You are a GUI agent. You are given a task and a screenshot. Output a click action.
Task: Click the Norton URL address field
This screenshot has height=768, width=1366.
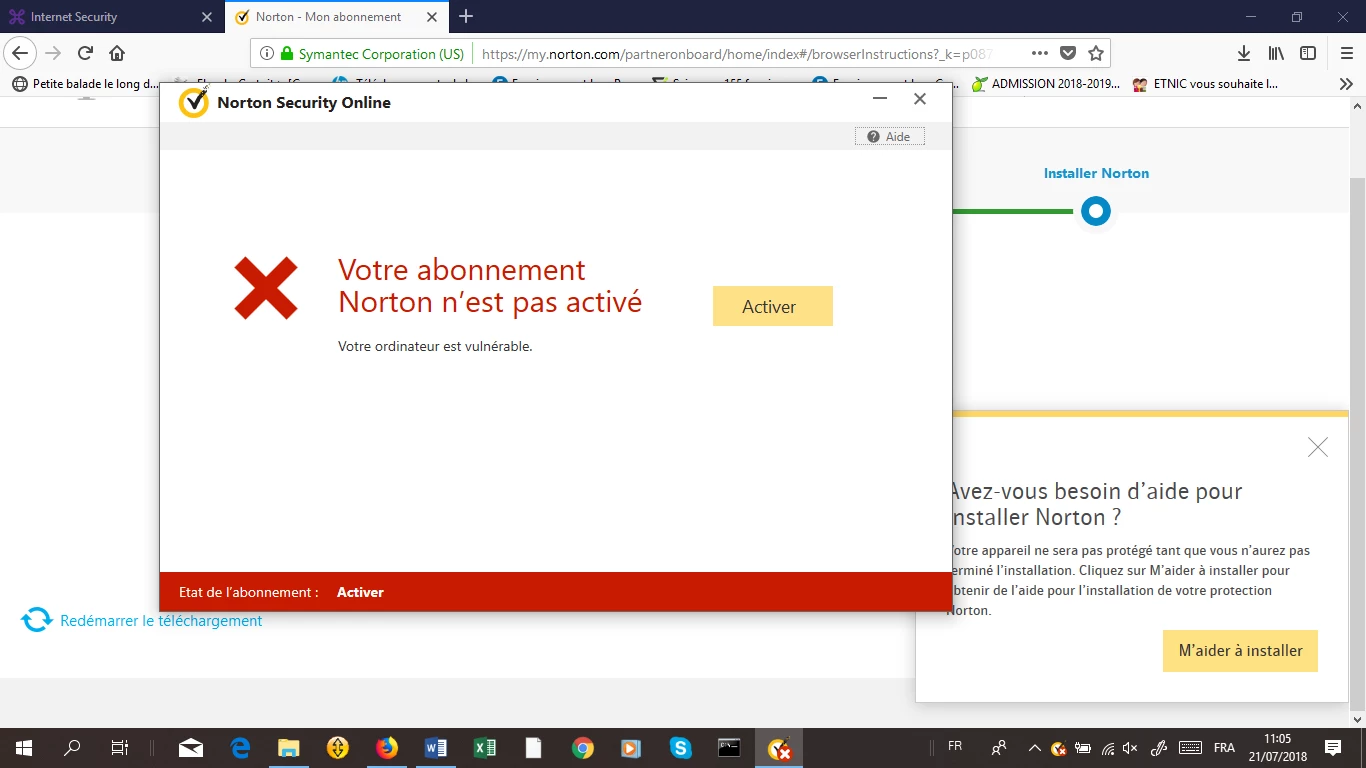(735, 54)
